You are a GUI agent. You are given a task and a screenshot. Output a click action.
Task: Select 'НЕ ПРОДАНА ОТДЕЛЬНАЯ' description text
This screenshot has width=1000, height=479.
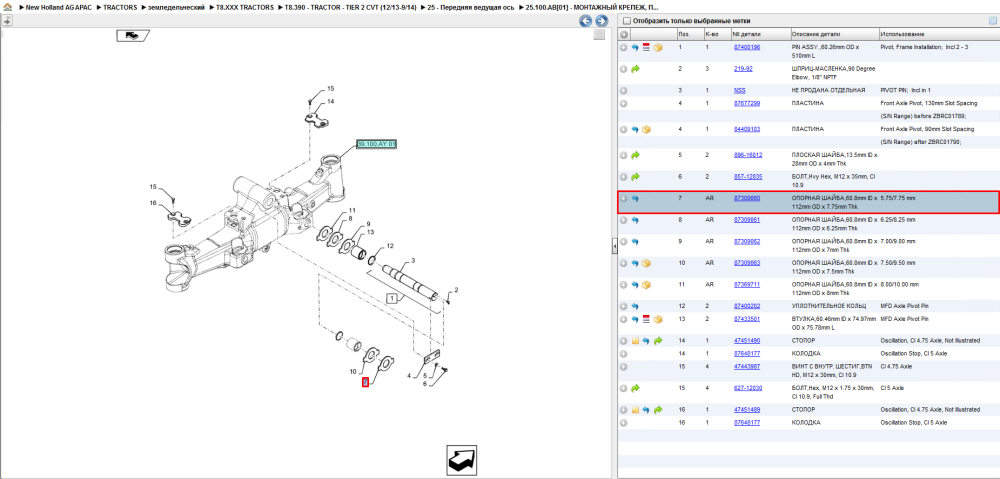coord(828,91)
